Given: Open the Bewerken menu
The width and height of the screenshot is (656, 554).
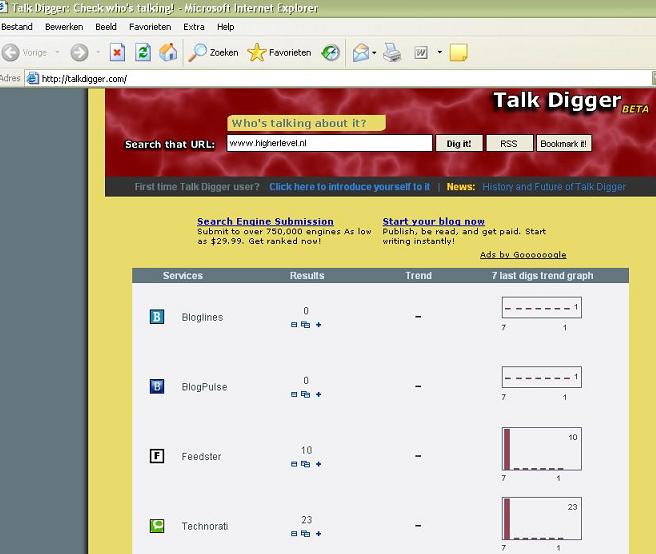Looking at the screenshot, I should click(x=64, y=27).
